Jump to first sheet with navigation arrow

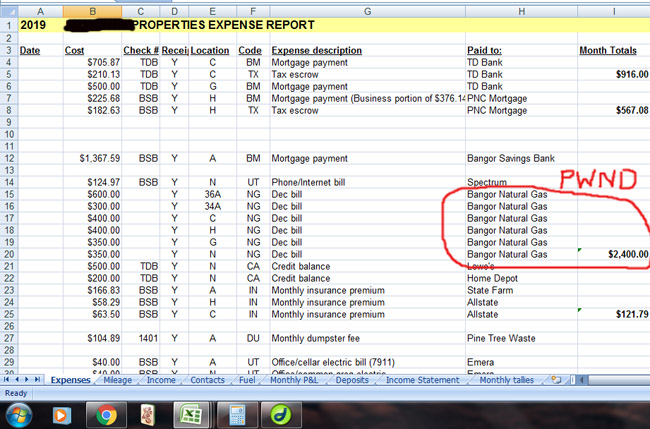7,380
